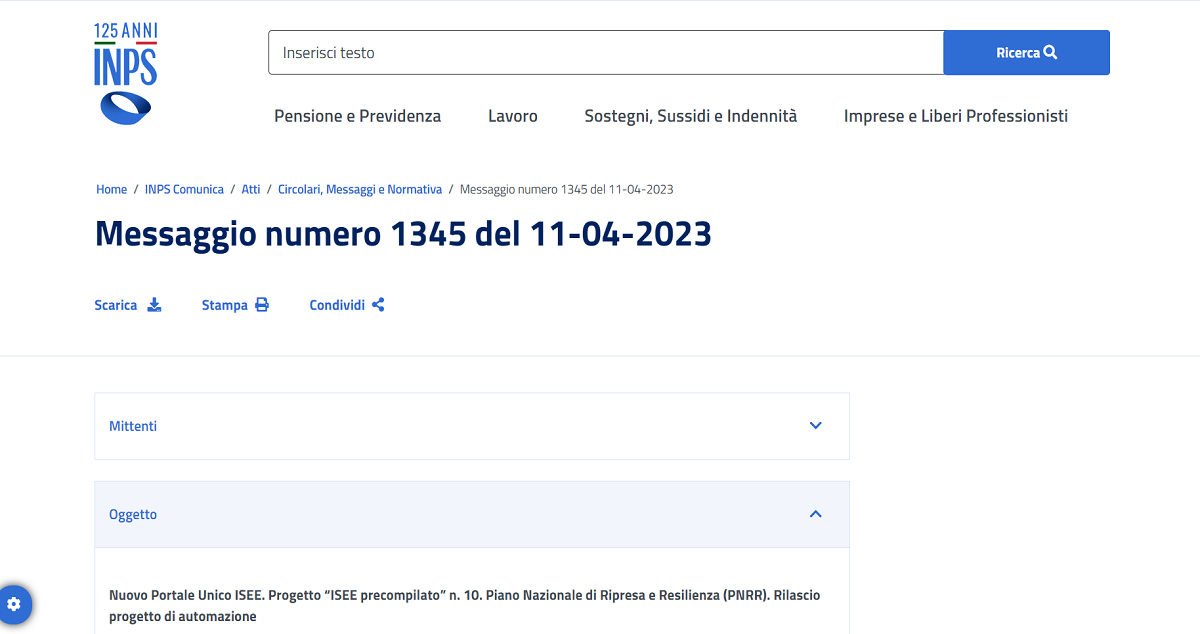This screenshot has height=634, width=1200.
Task: Click the printer icon next to Stampa
Action: pyautogui.click(x=261, y=304)
